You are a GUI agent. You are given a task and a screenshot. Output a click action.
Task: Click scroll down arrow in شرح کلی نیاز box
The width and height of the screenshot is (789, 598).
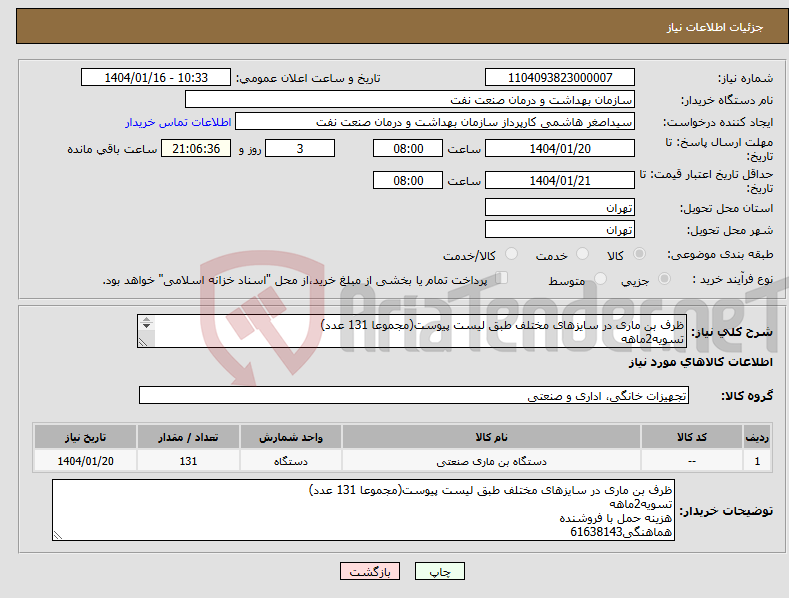(x=146, y=326)
